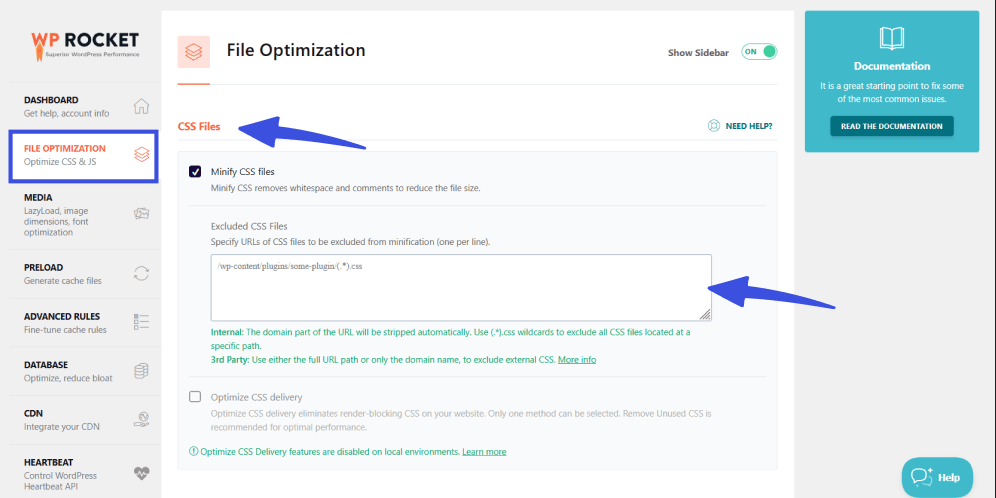Check the Optimize CSS delivery checkbox
The width and height of the screenshot is (996, 498).
[195, 397]
